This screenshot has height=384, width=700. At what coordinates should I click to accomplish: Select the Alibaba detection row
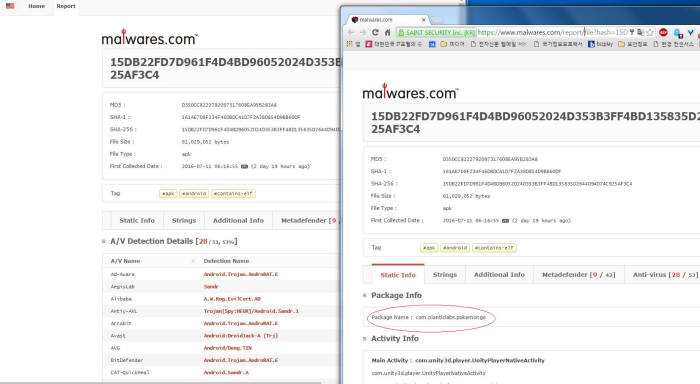221,299
